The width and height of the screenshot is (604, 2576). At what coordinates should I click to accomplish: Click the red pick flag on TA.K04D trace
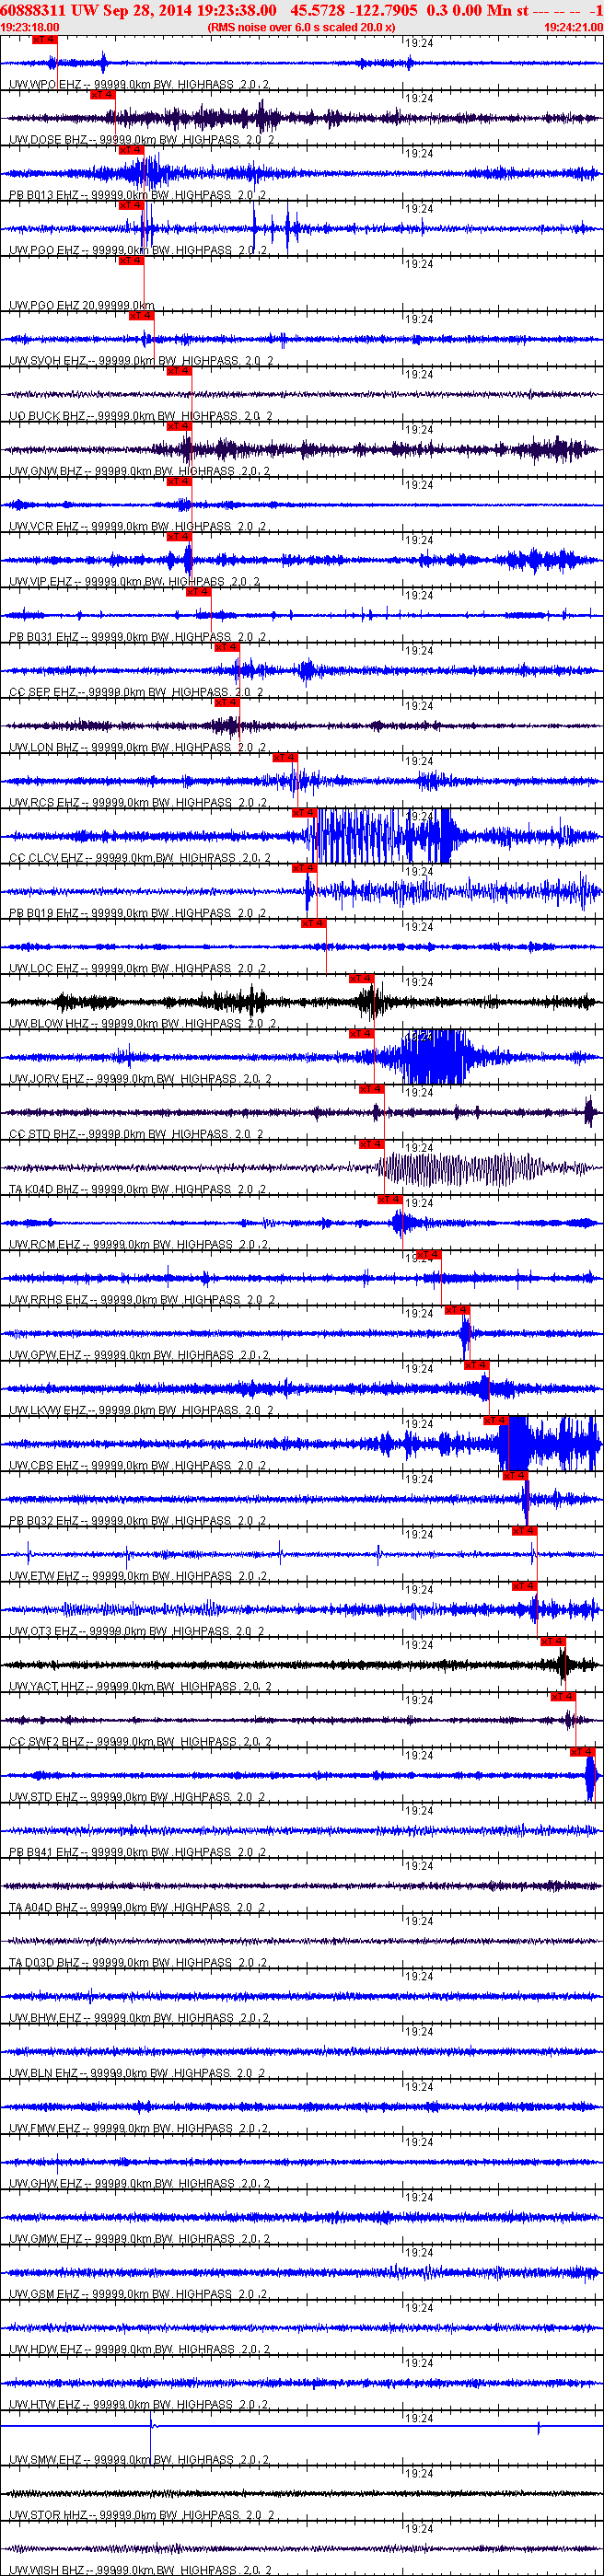[372, 1144]
